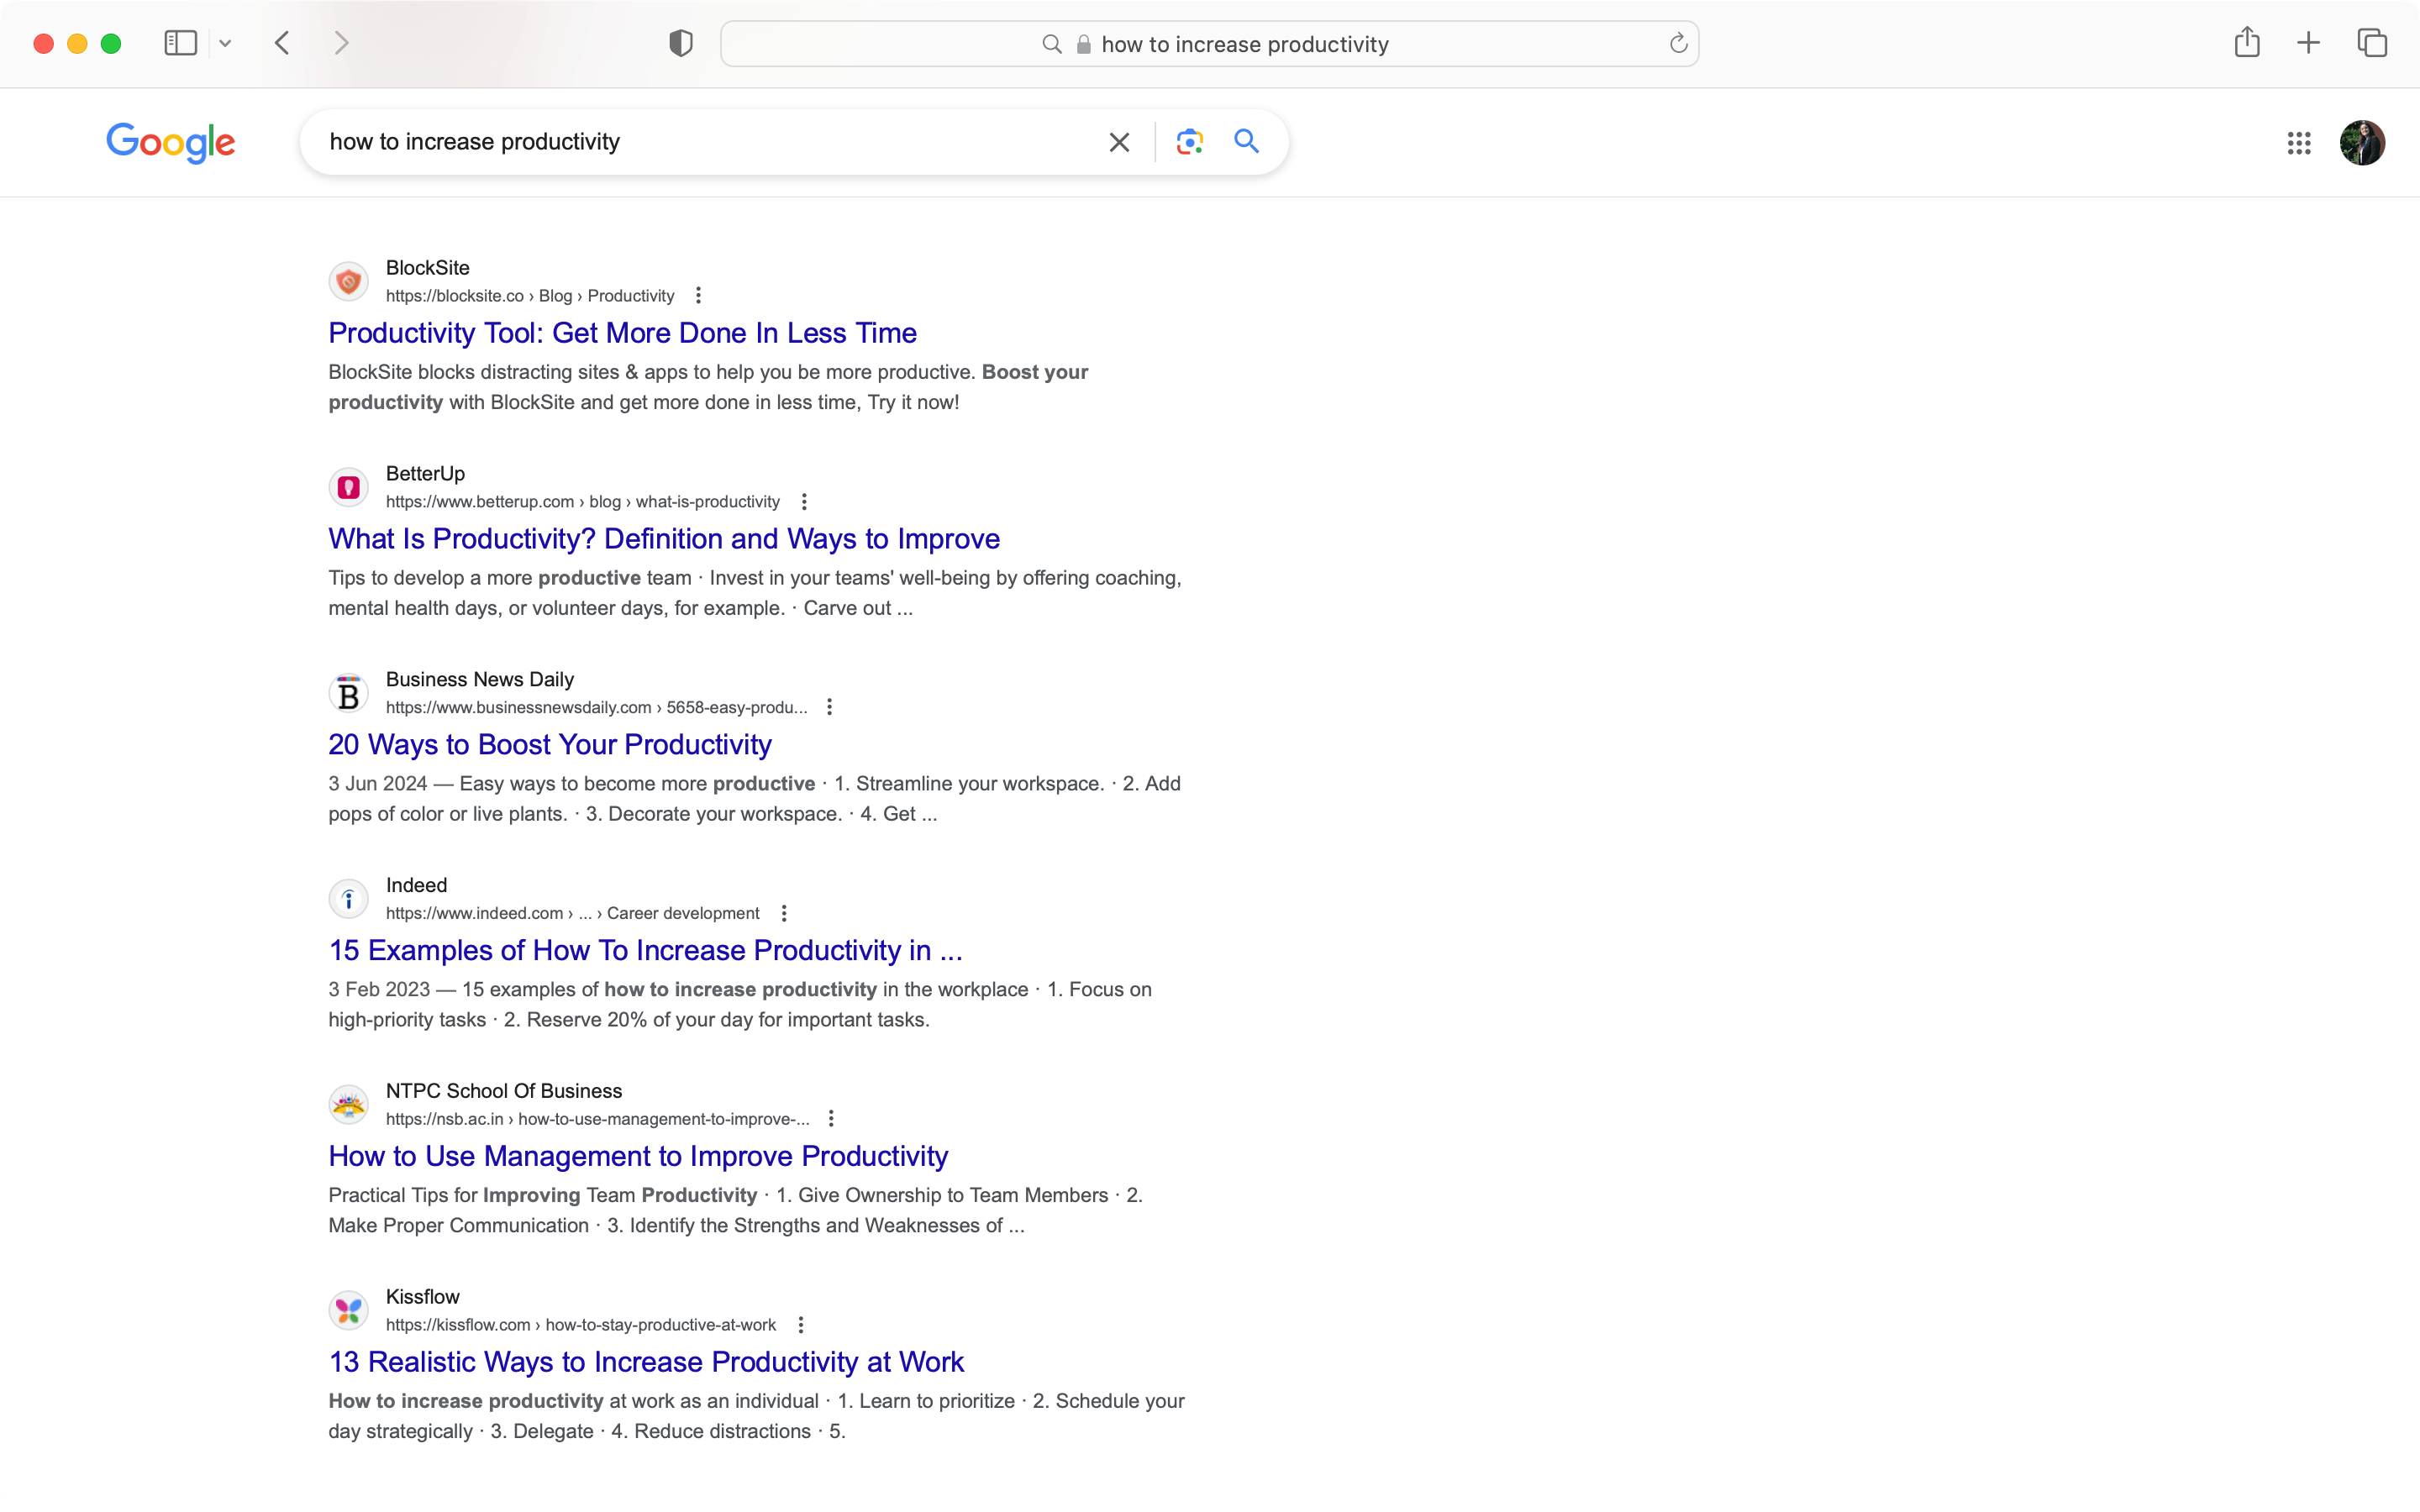Click the lock icon in address bar
This screenshot has height=1512, width=2420.
pos(1083,44)
